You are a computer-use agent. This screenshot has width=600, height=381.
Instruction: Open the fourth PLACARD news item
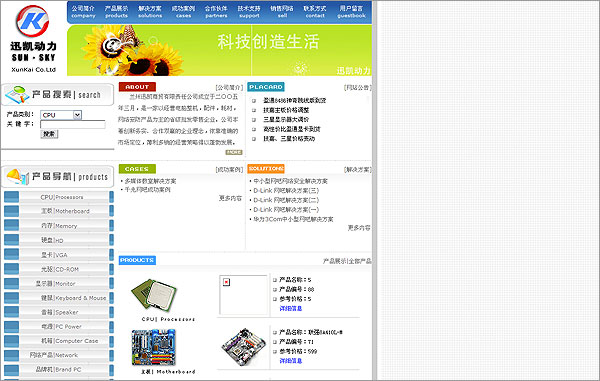point(292,129)
